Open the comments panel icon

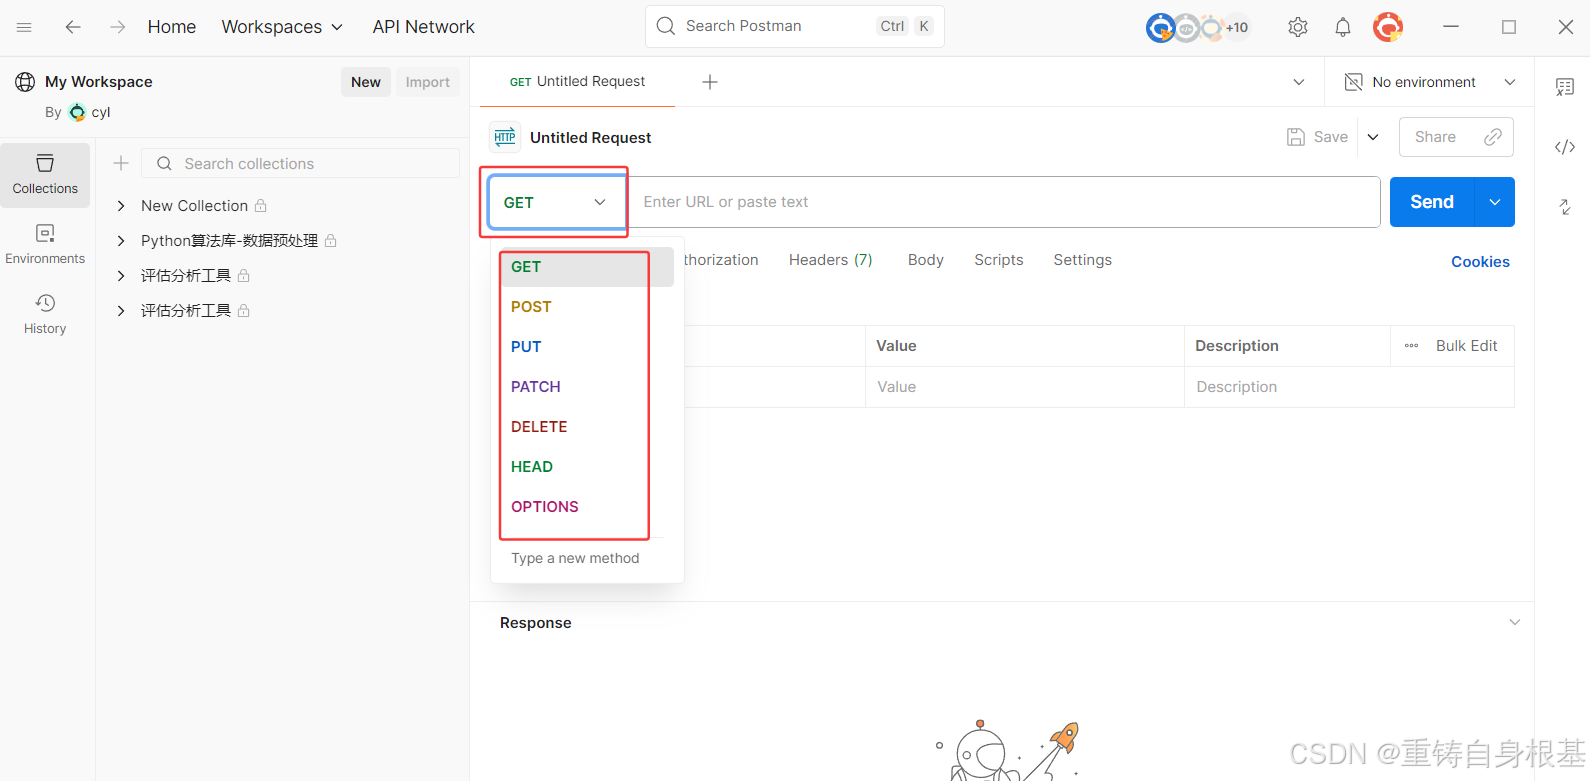(1565, 87)
